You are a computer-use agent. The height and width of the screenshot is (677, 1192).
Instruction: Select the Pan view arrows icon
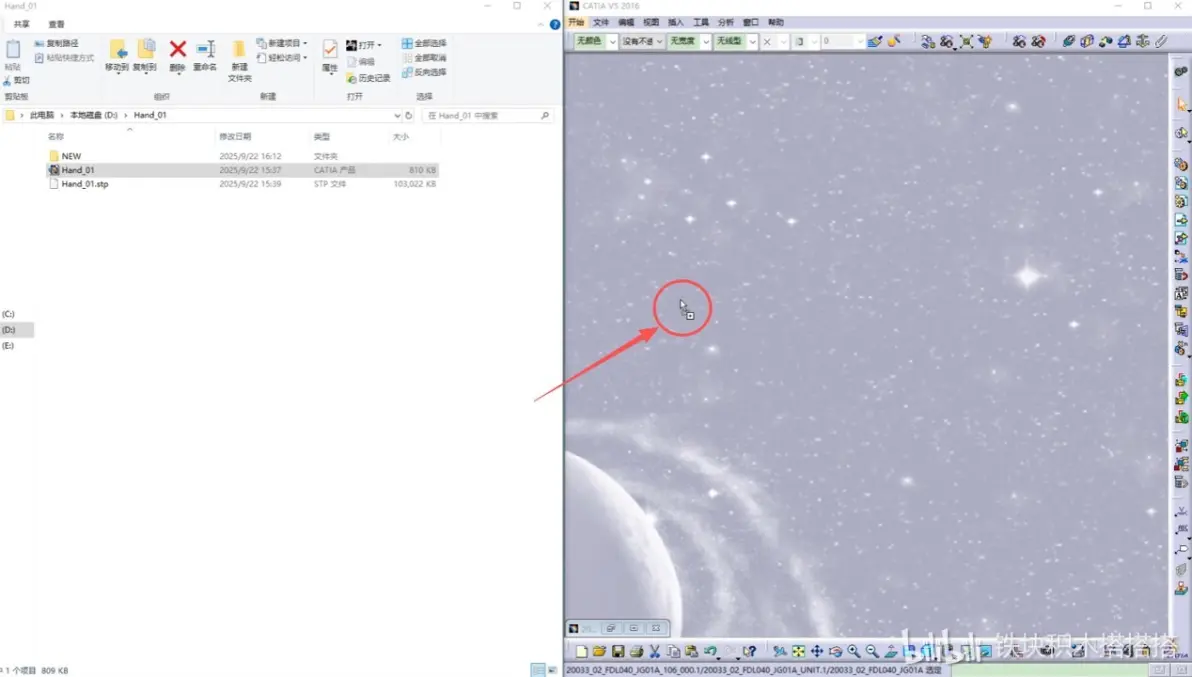[816, 651]
